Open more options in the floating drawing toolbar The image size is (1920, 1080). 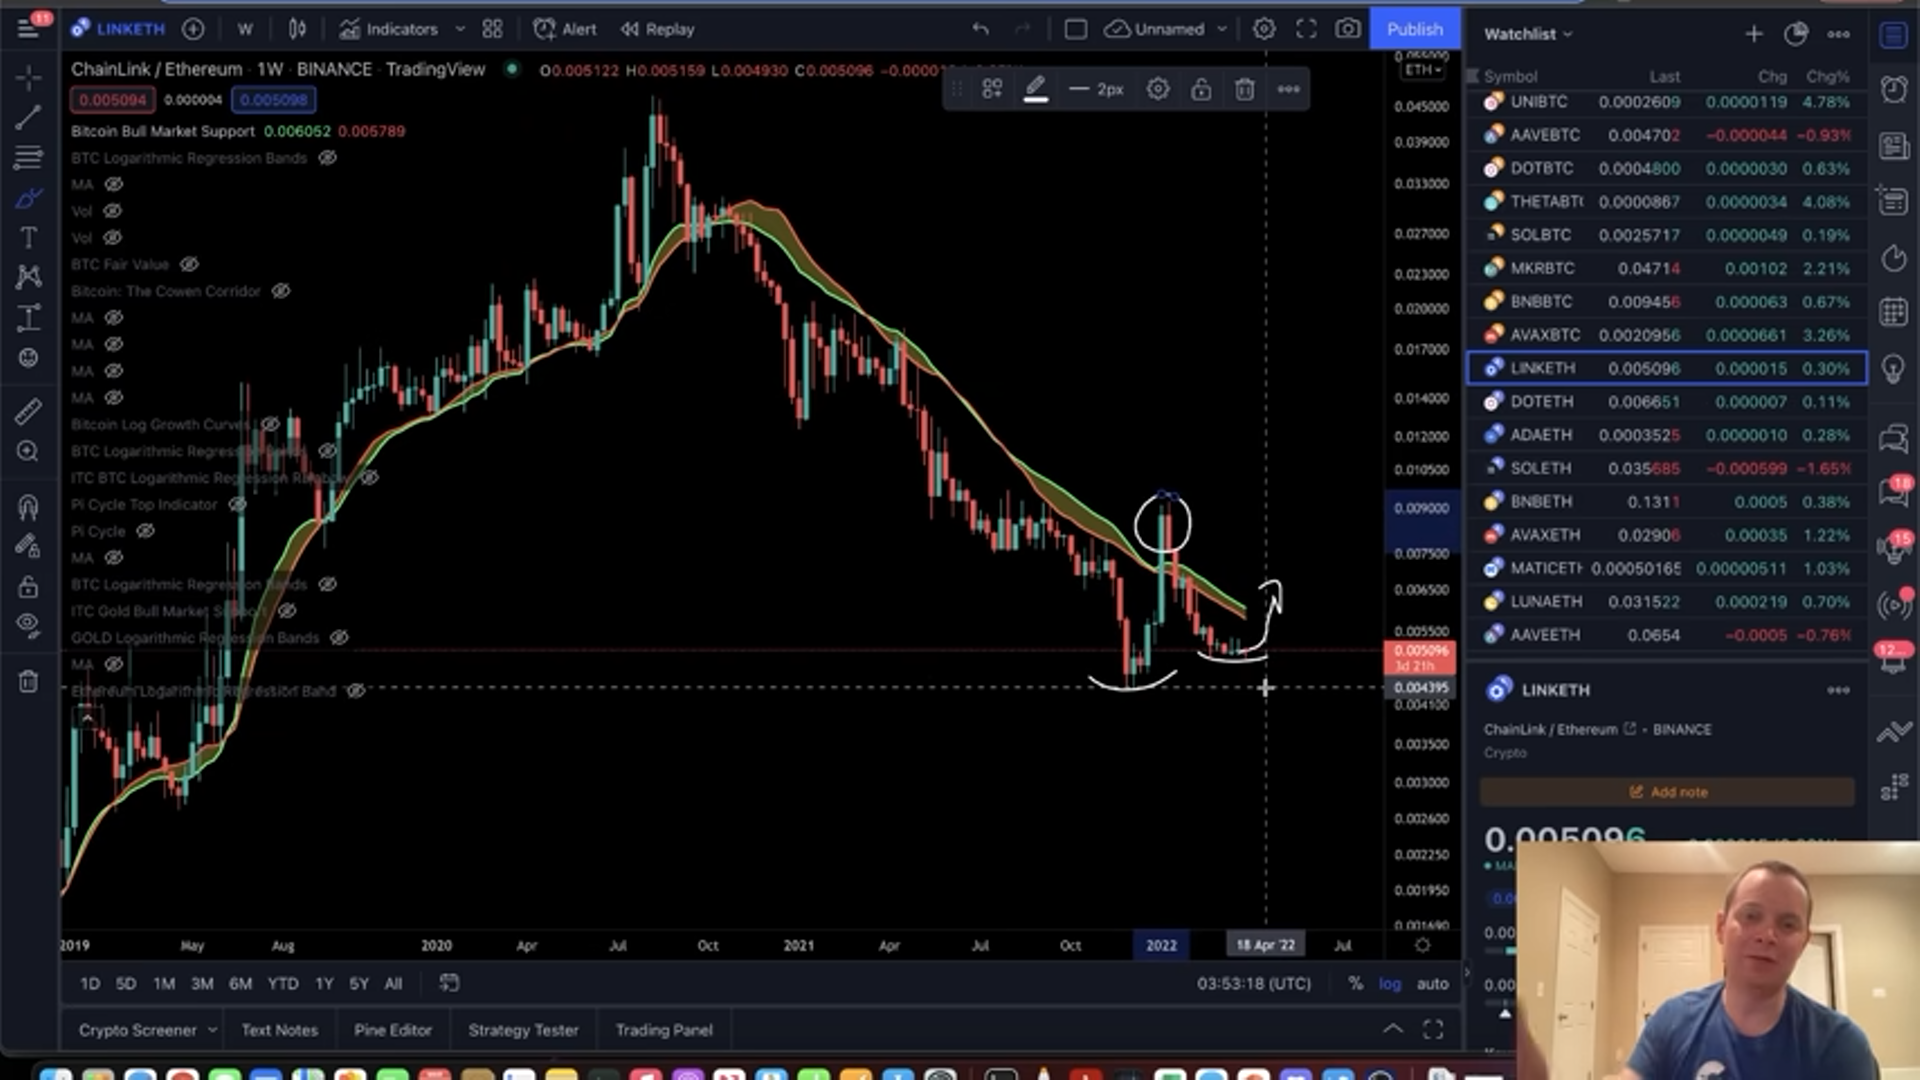click(x=1288, y=89)
